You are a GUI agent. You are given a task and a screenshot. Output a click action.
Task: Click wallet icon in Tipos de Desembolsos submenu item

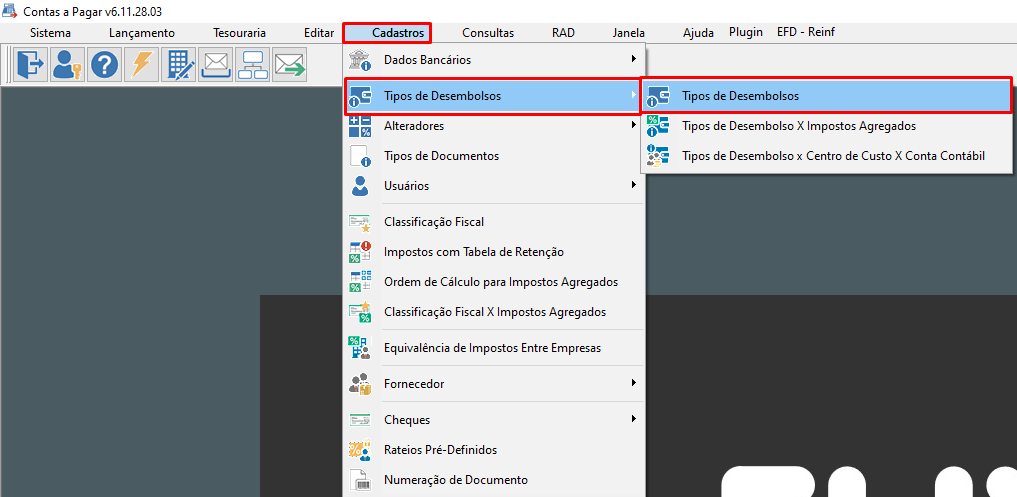click(x=658, y=96)
